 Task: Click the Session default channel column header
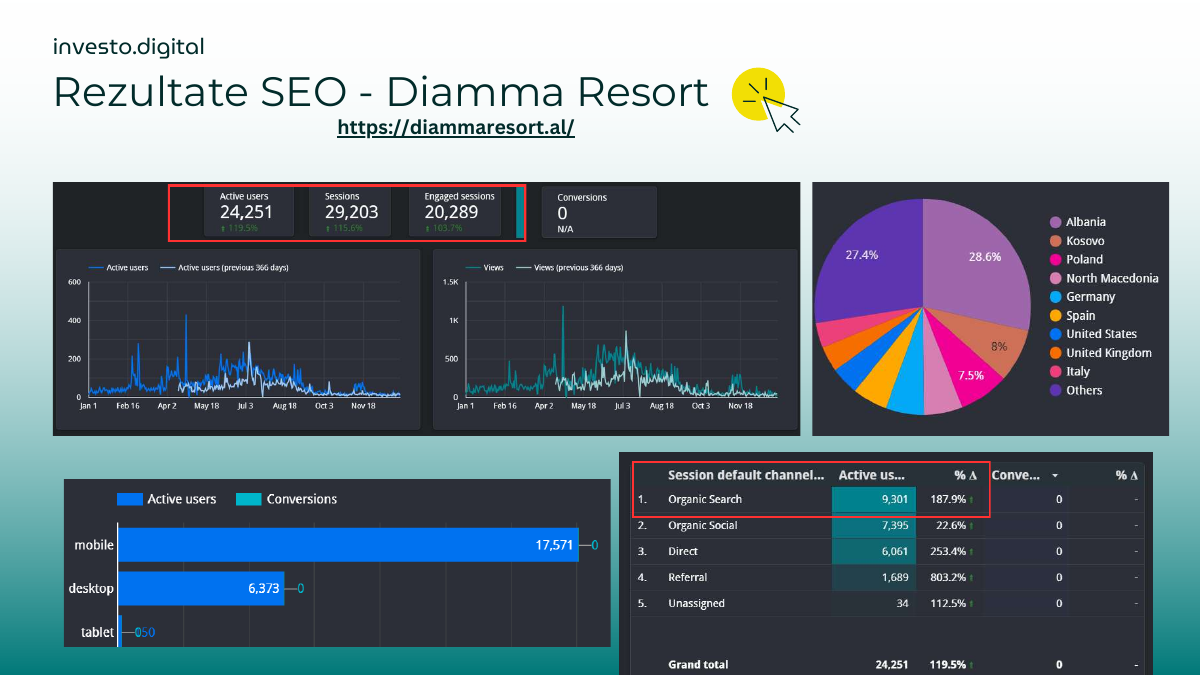pos(746,475)
